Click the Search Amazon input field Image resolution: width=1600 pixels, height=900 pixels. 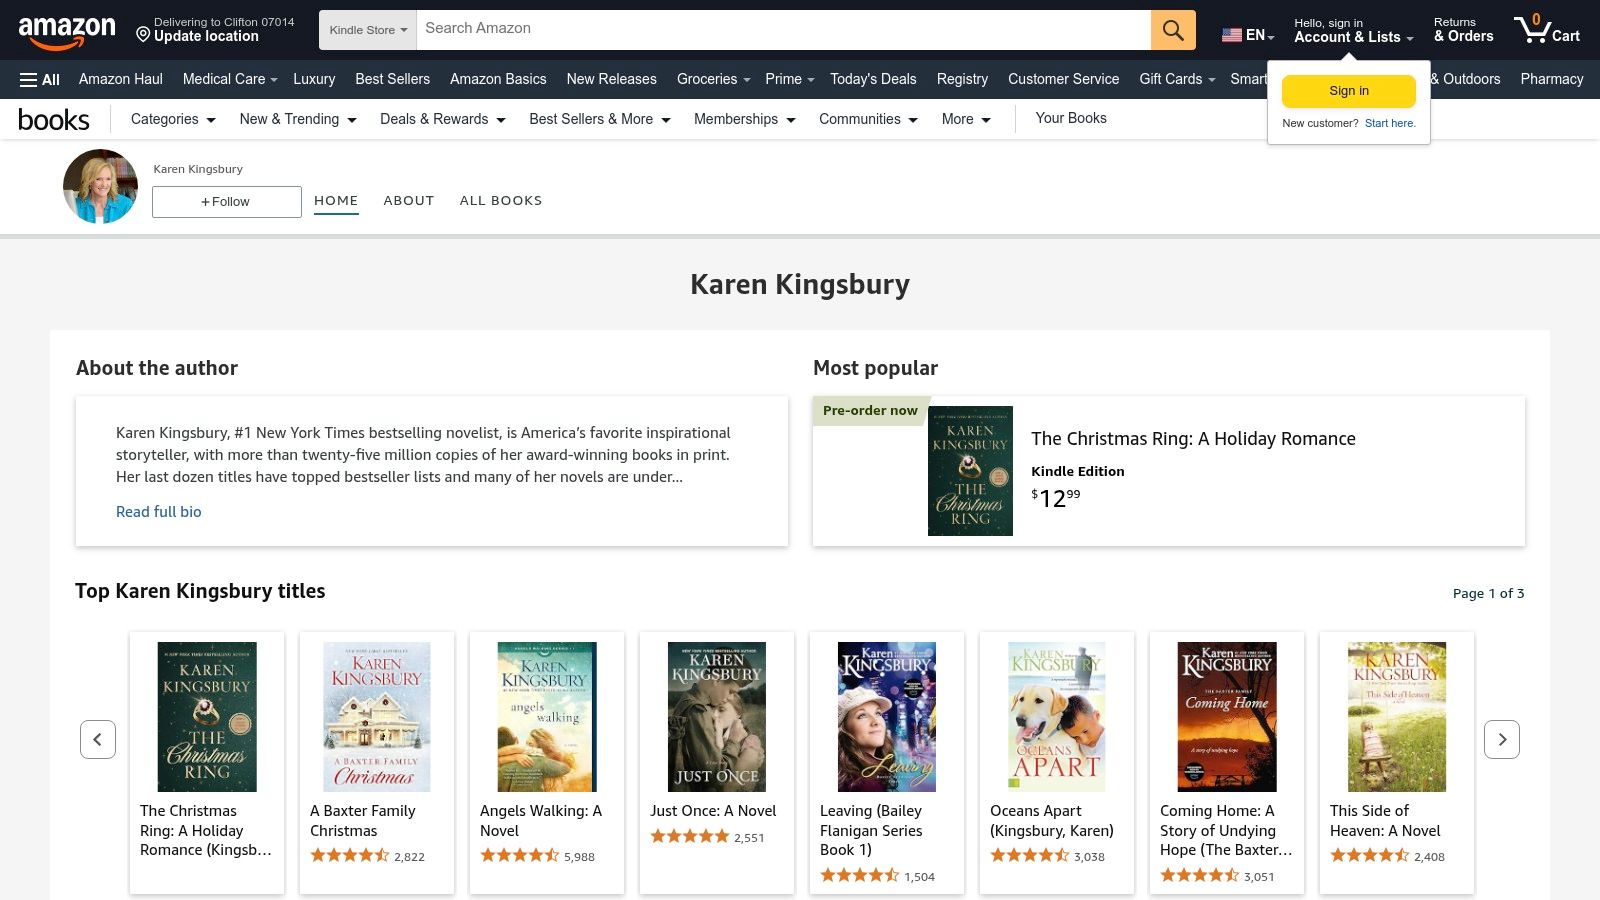pos(783,30)
